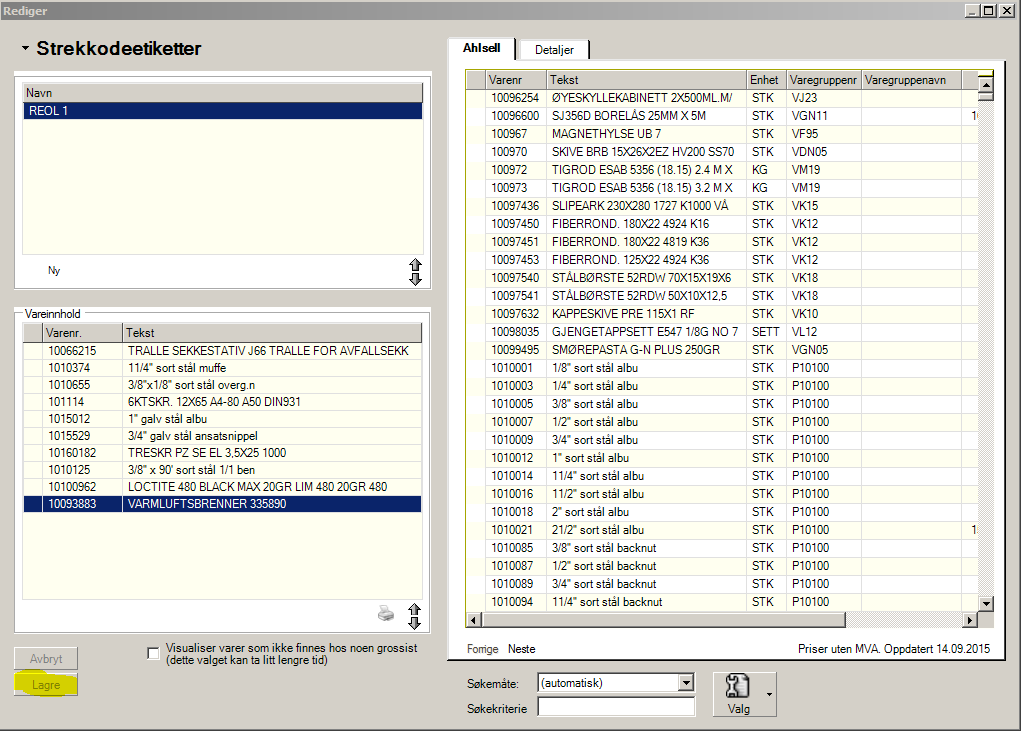1021x731 pixels.
Task: Click the Avbryt button
Action: point(46,659)
